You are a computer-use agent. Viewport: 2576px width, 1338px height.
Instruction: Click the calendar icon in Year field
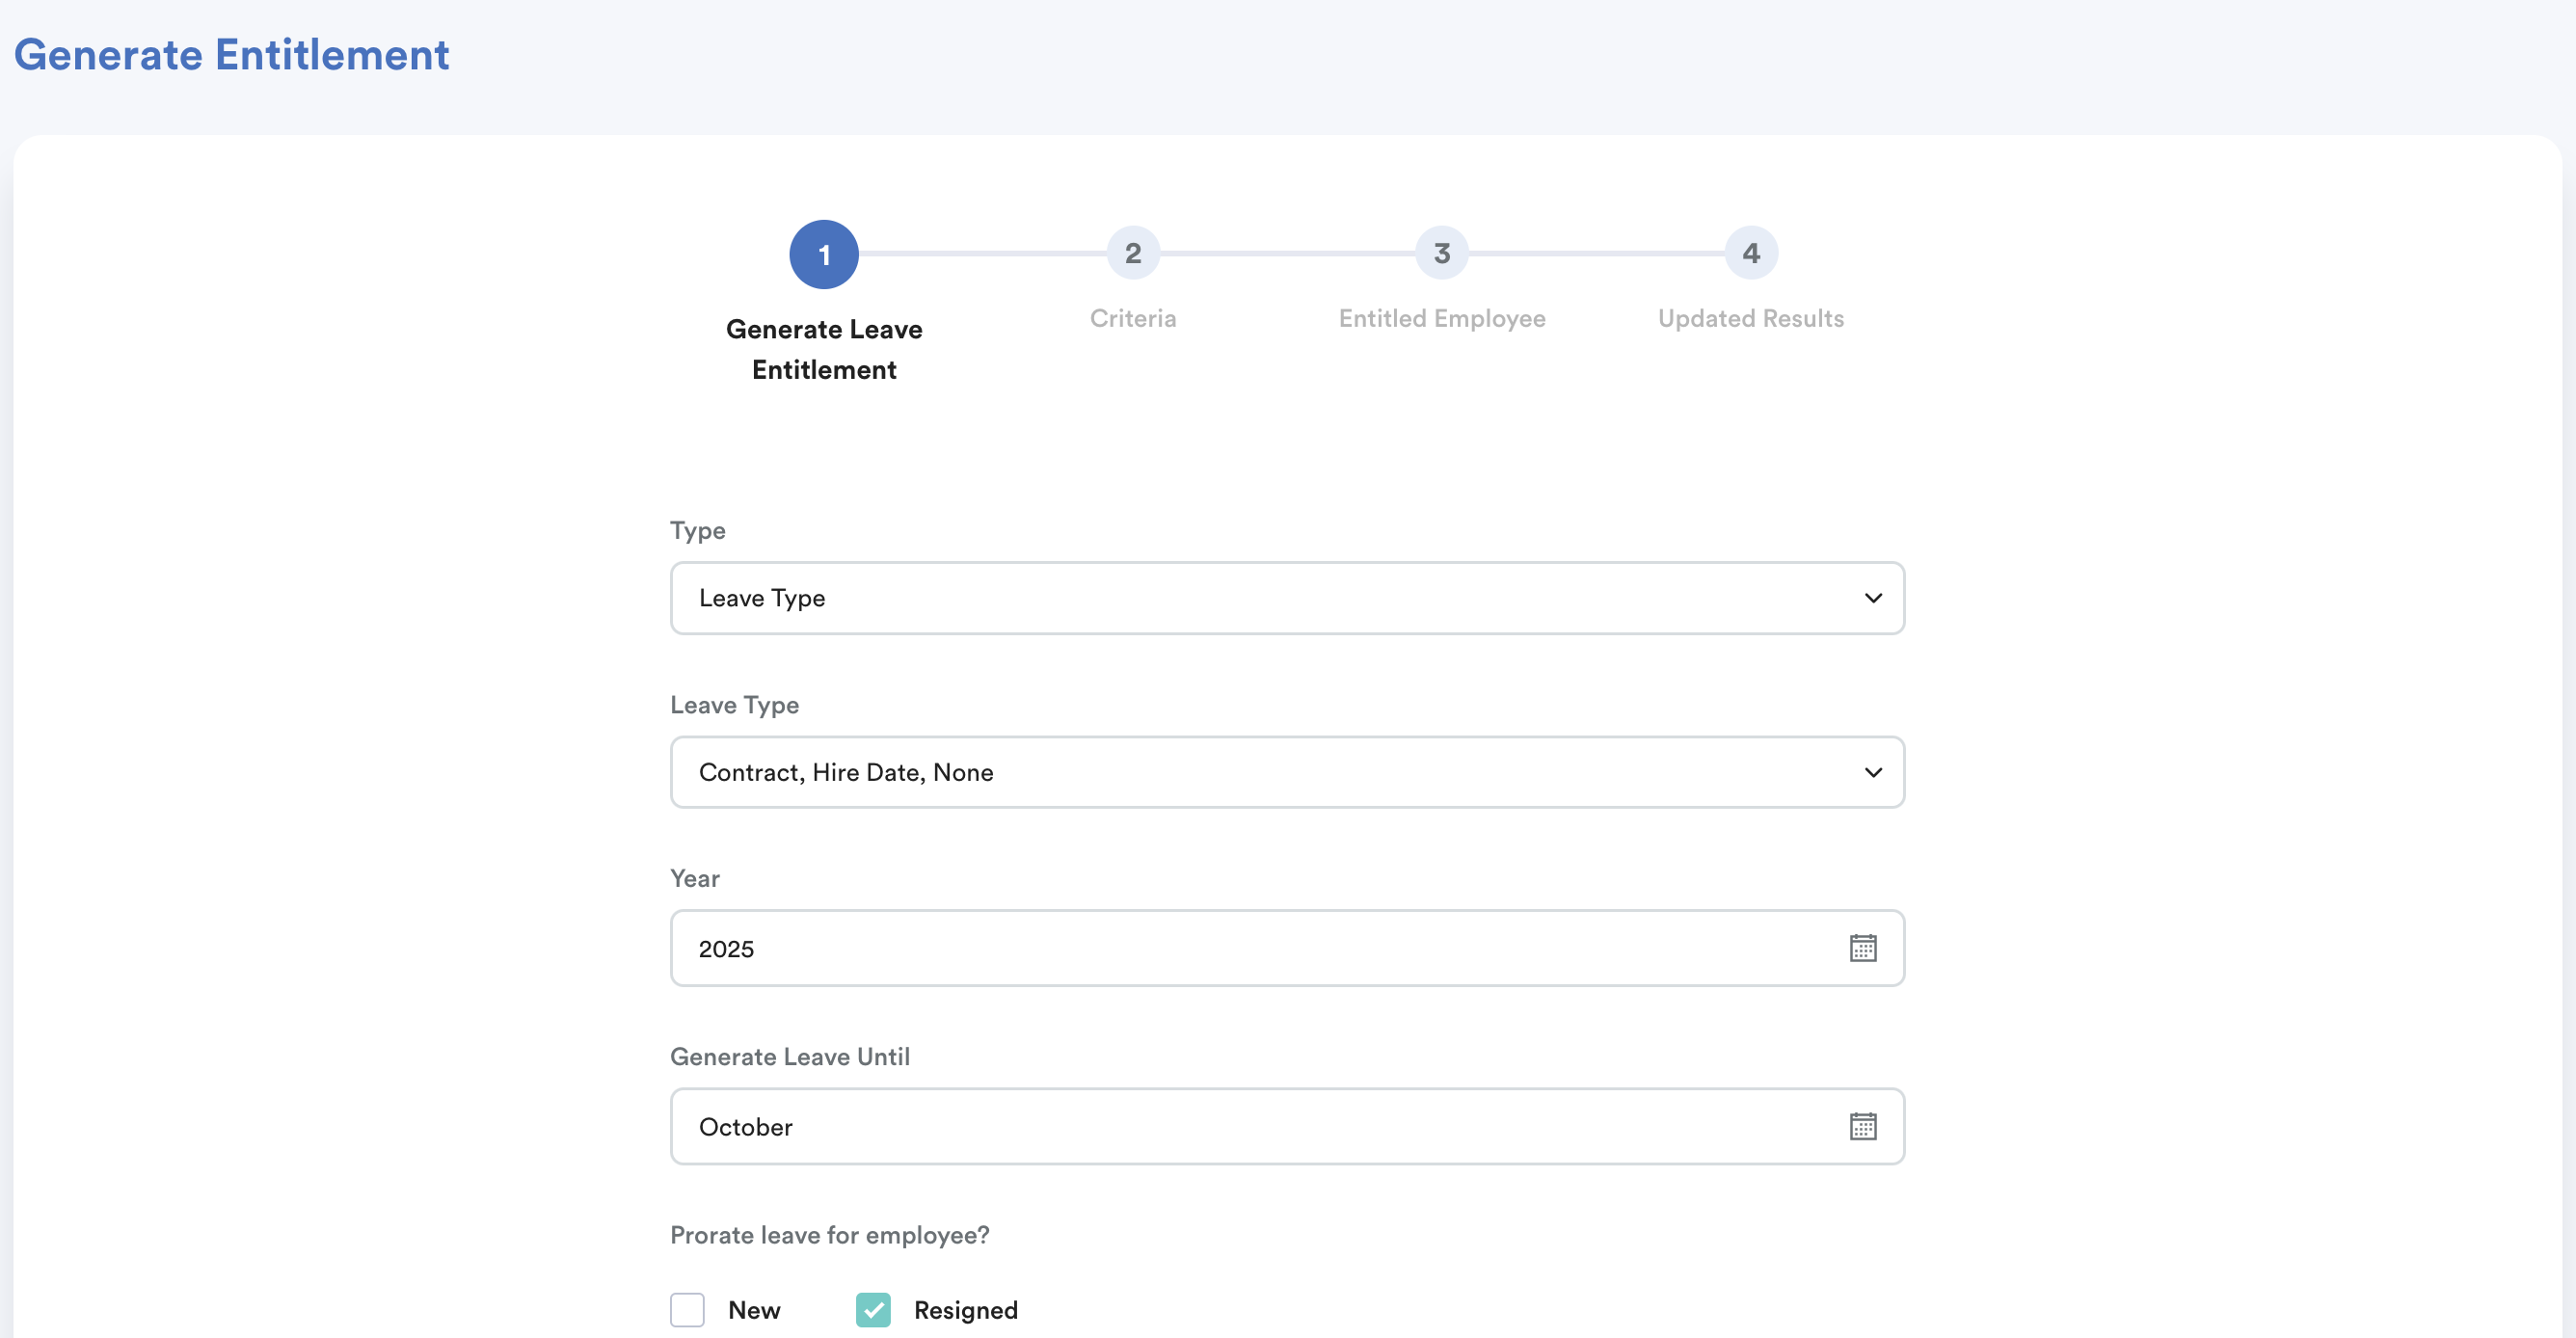coord(1862,948)
